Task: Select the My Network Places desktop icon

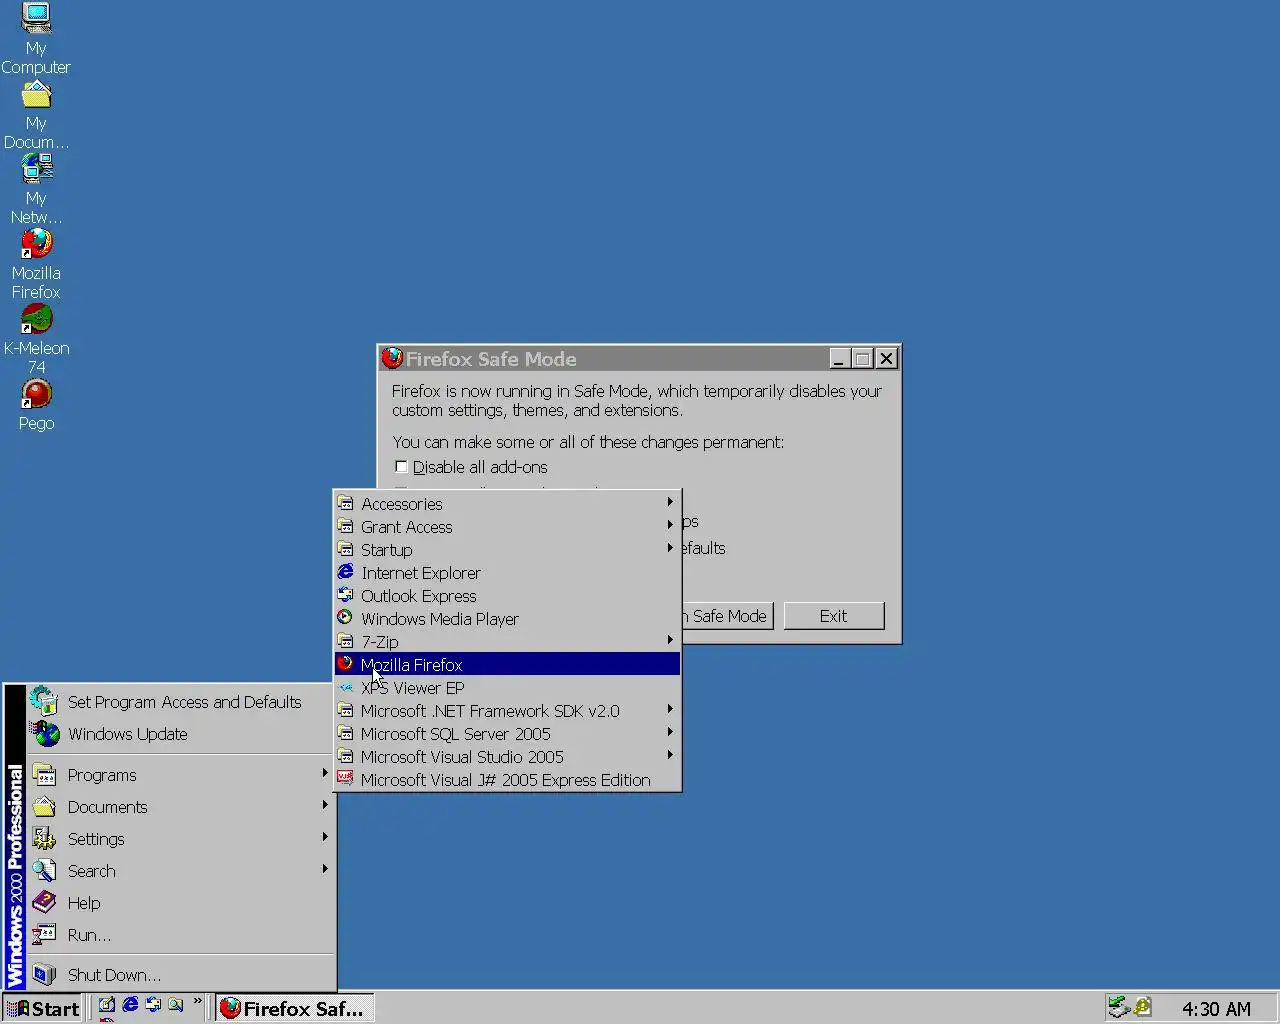Action: point(36,189)
